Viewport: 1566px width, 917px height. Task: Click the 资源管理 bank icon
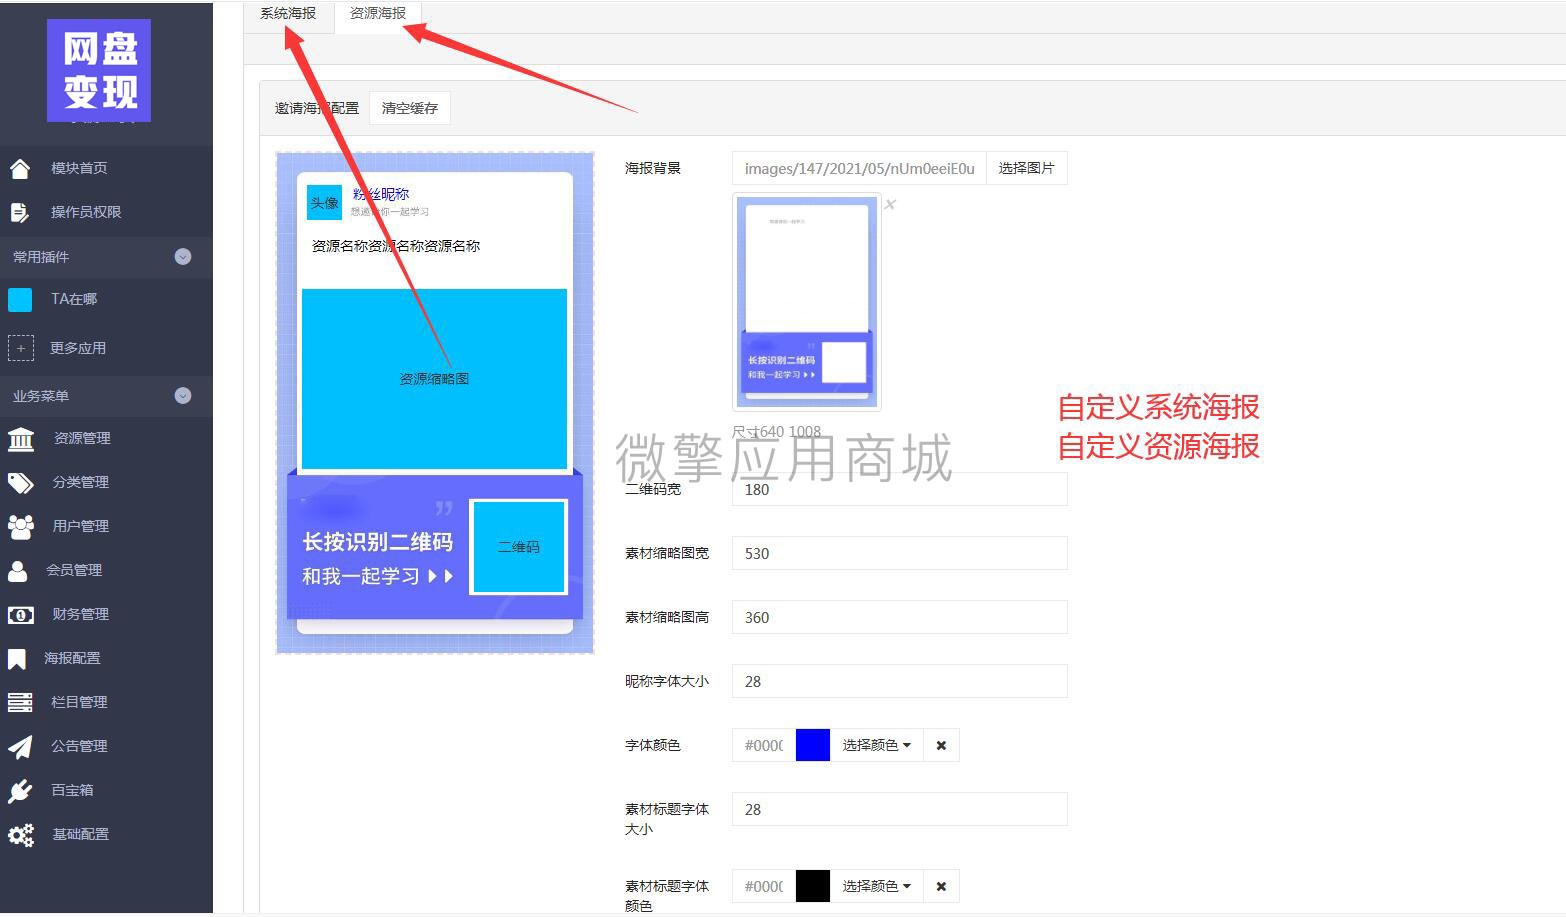(20, 438)
